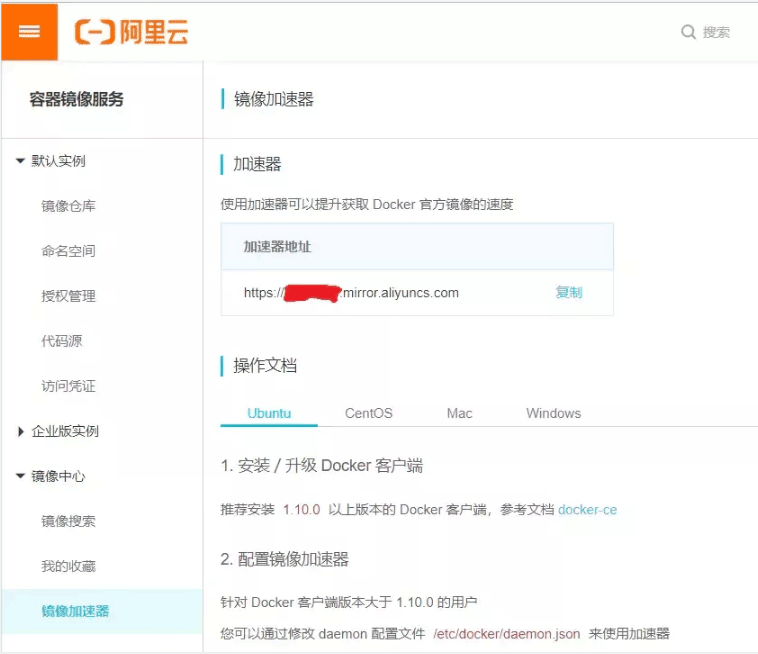Collapse the 镜像中心 section

click(x=21, y=476)
